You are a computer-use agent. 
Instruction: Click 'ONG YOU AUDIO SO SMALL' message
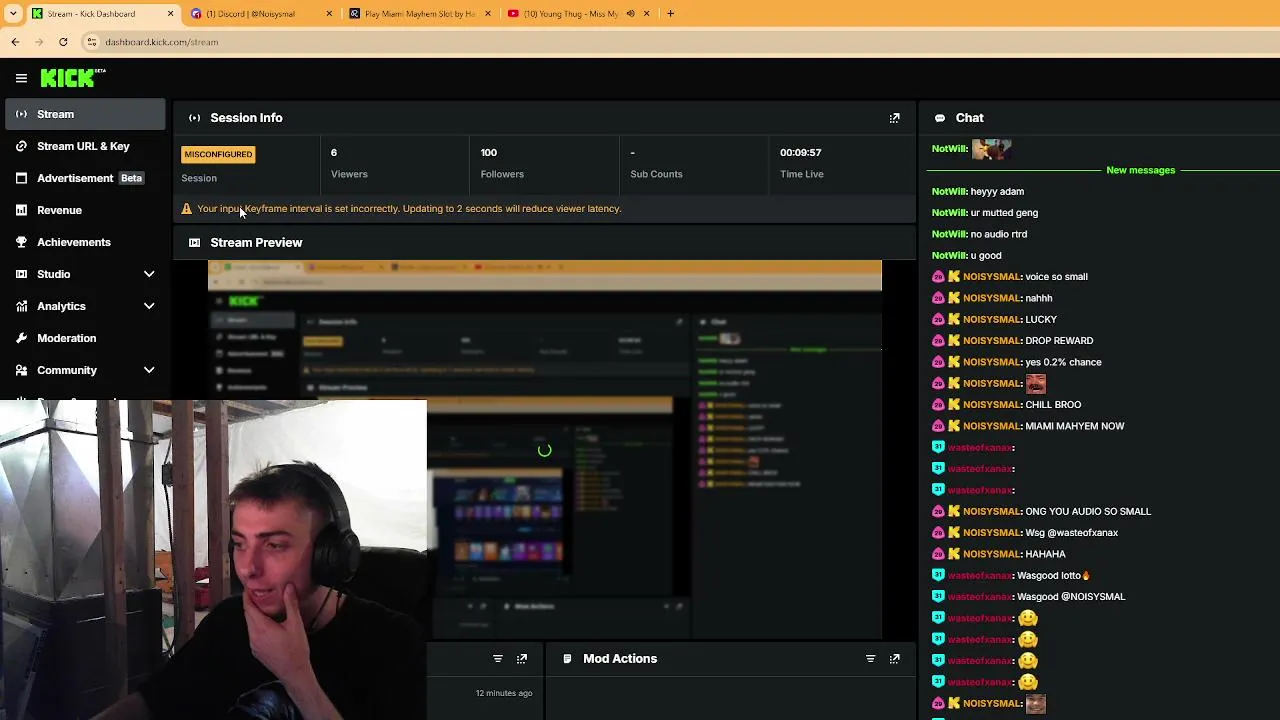click(x=1088, y=511)
